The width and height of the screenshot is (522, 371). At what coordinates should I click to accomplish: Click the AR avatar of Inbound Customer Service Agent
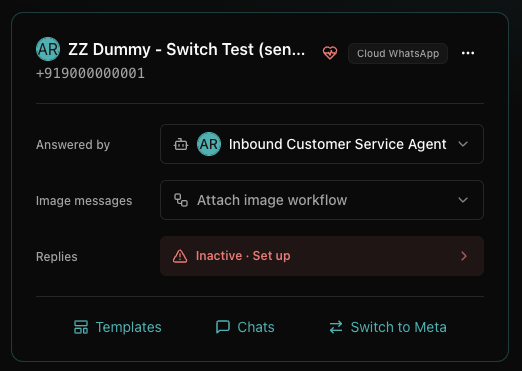click(209, 144)
